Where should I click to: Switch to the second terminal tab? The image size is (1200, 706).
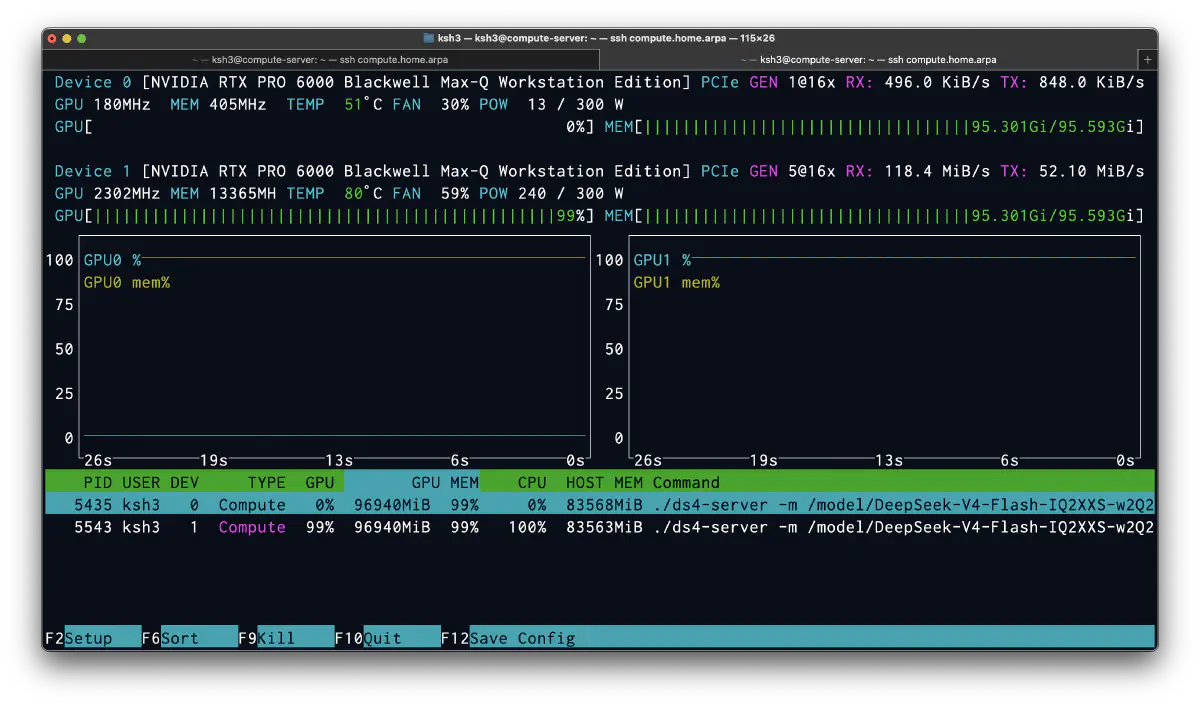pyautogui.click(x=868, y=60)
